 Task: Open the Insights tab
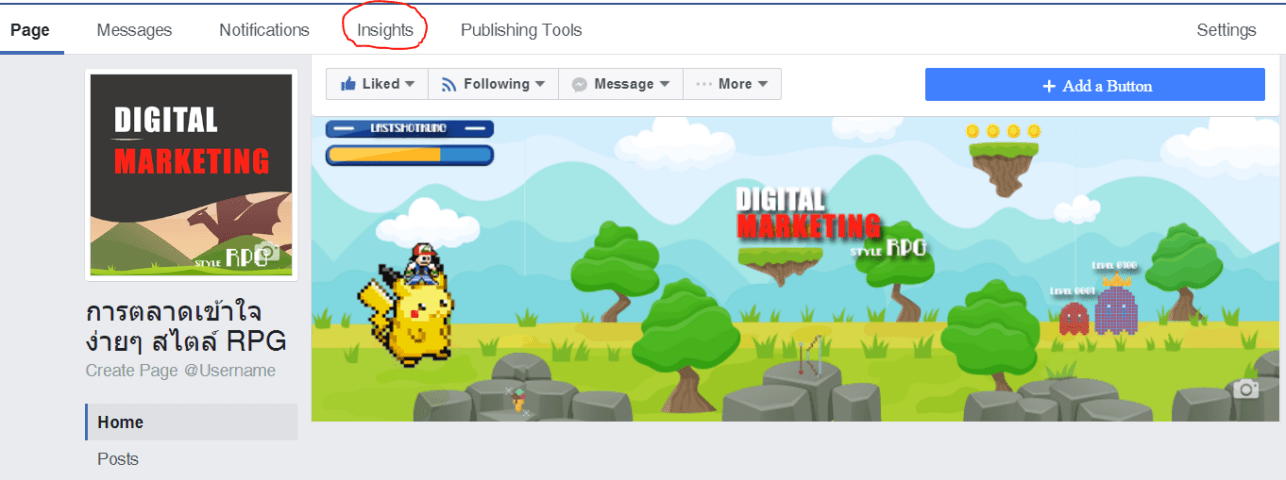(x=385, y=30)
